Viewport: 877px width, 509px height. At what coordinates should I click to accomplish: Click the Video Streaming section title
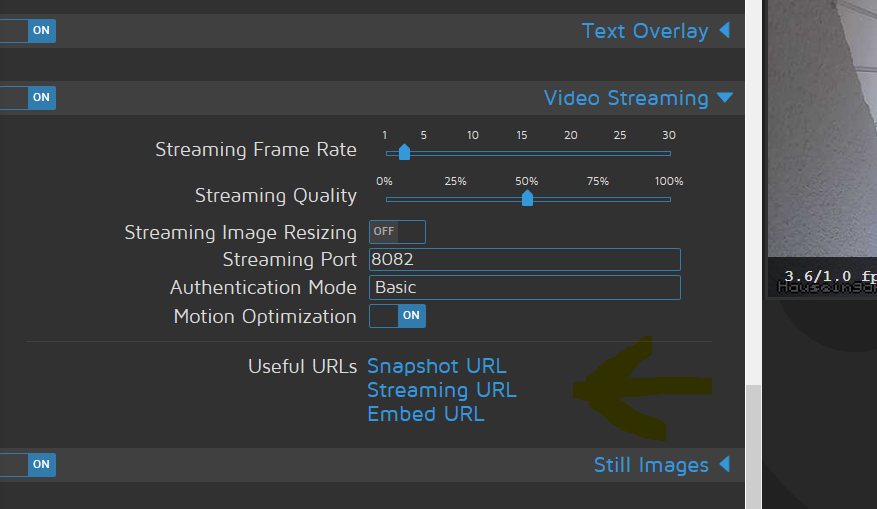point(626,98)
